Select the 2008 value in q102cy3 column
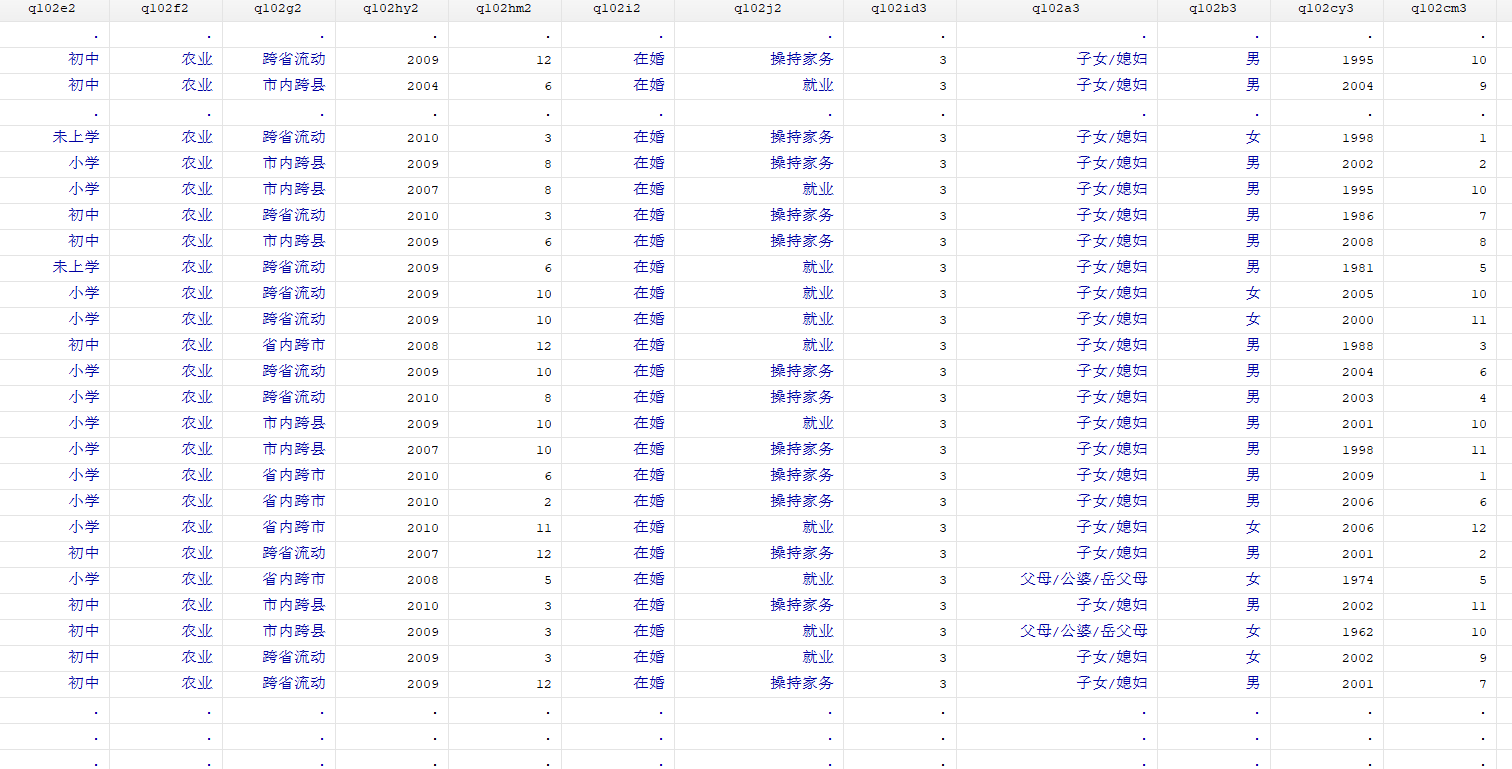 [x=1358, y=242]
